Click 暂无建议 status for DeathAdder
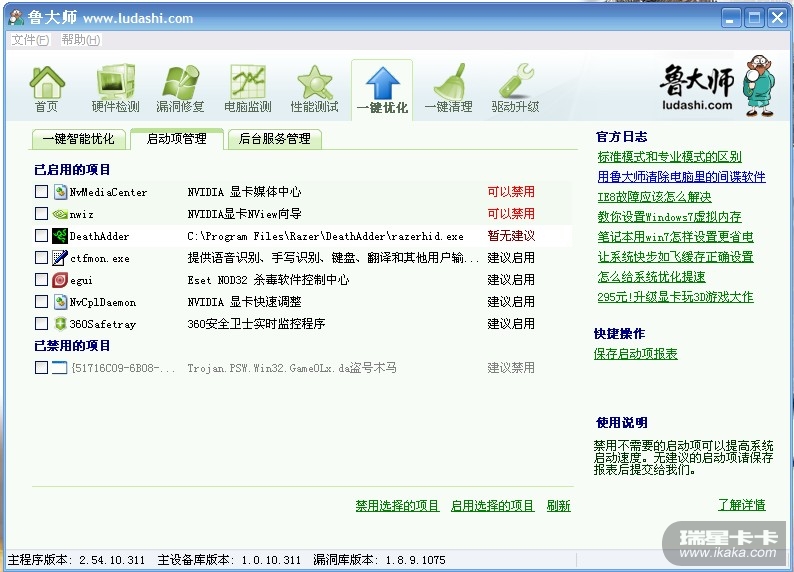Screen dimensions: 794x572 click(x=511, y=236)
